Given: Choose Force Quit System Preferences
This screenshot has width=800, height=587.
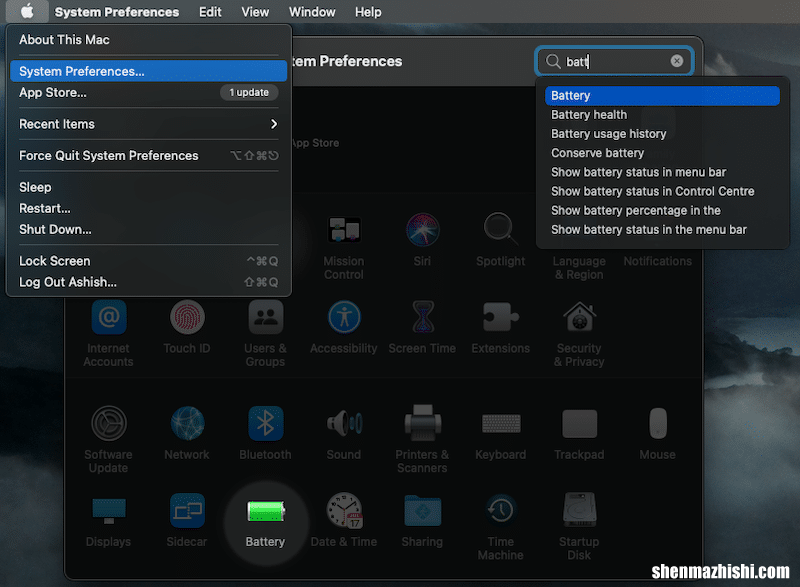Looking at the screenshot, I should 148,156.
